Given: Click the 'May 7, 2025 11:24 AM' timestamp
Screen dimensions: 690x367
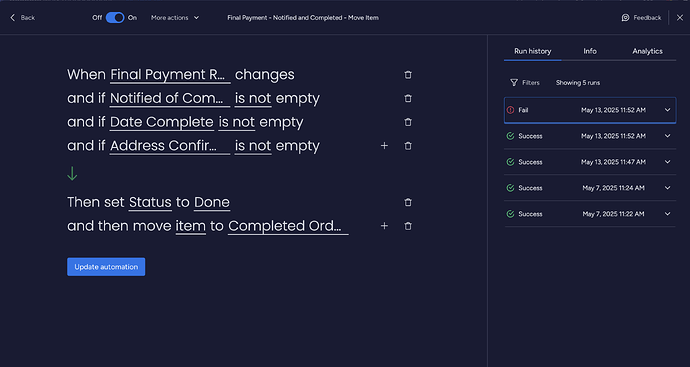Looking at the screenshot, I should coord(613,188).
